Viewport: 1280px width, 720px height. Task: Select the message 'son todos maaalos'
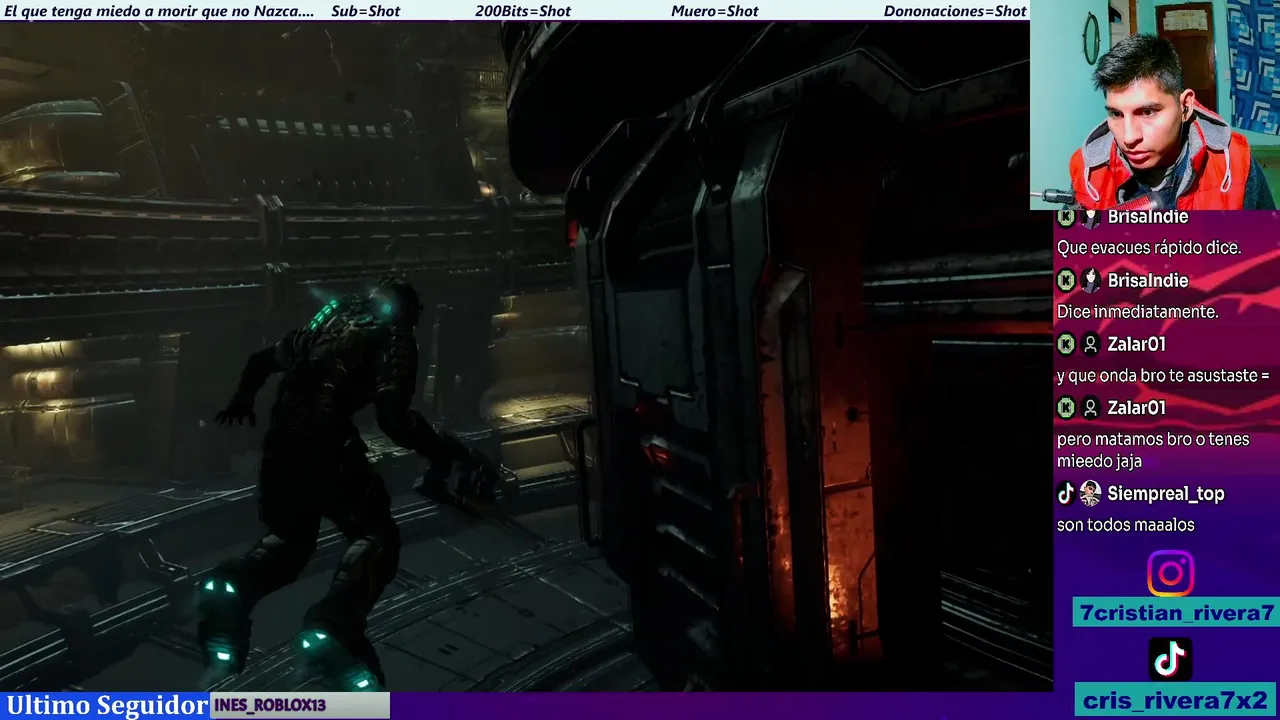[x=1126, y=525]
